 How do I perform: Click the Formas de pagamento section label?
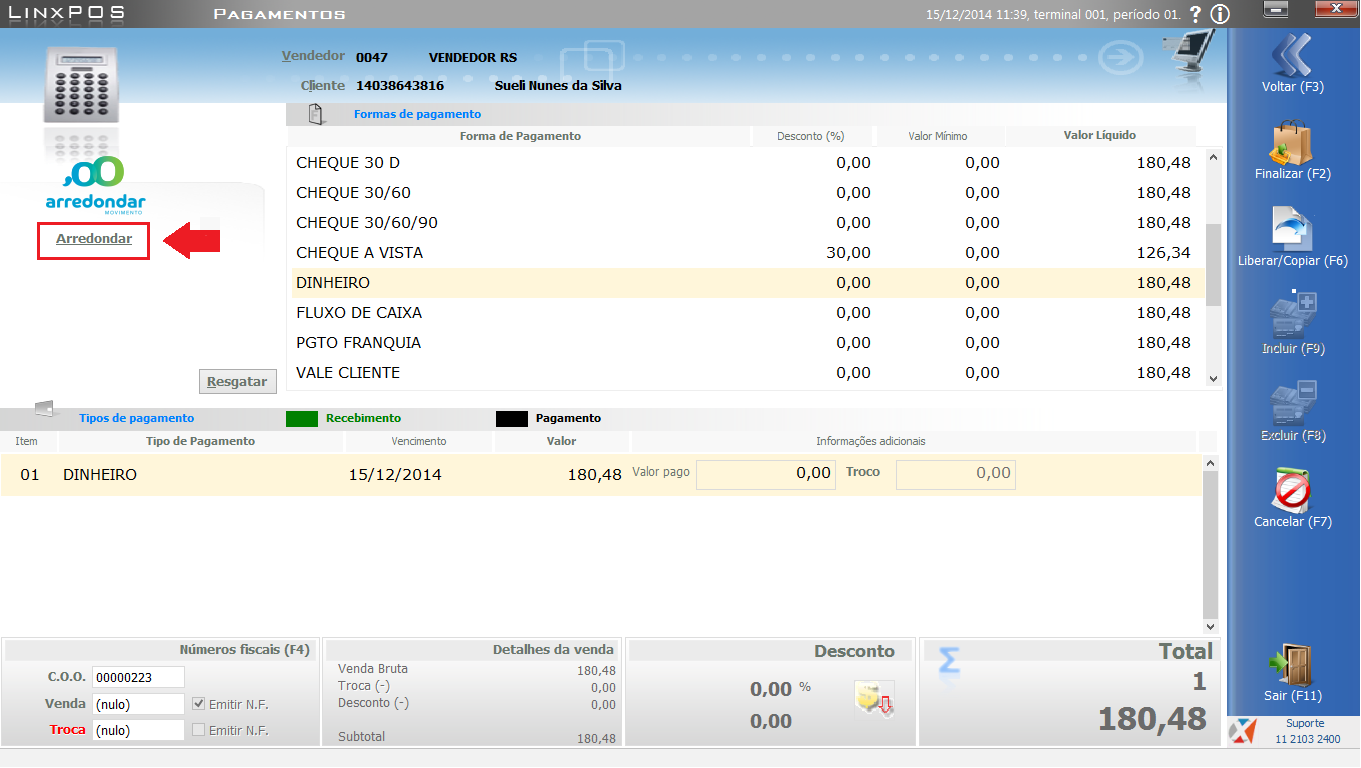[417, 114]
